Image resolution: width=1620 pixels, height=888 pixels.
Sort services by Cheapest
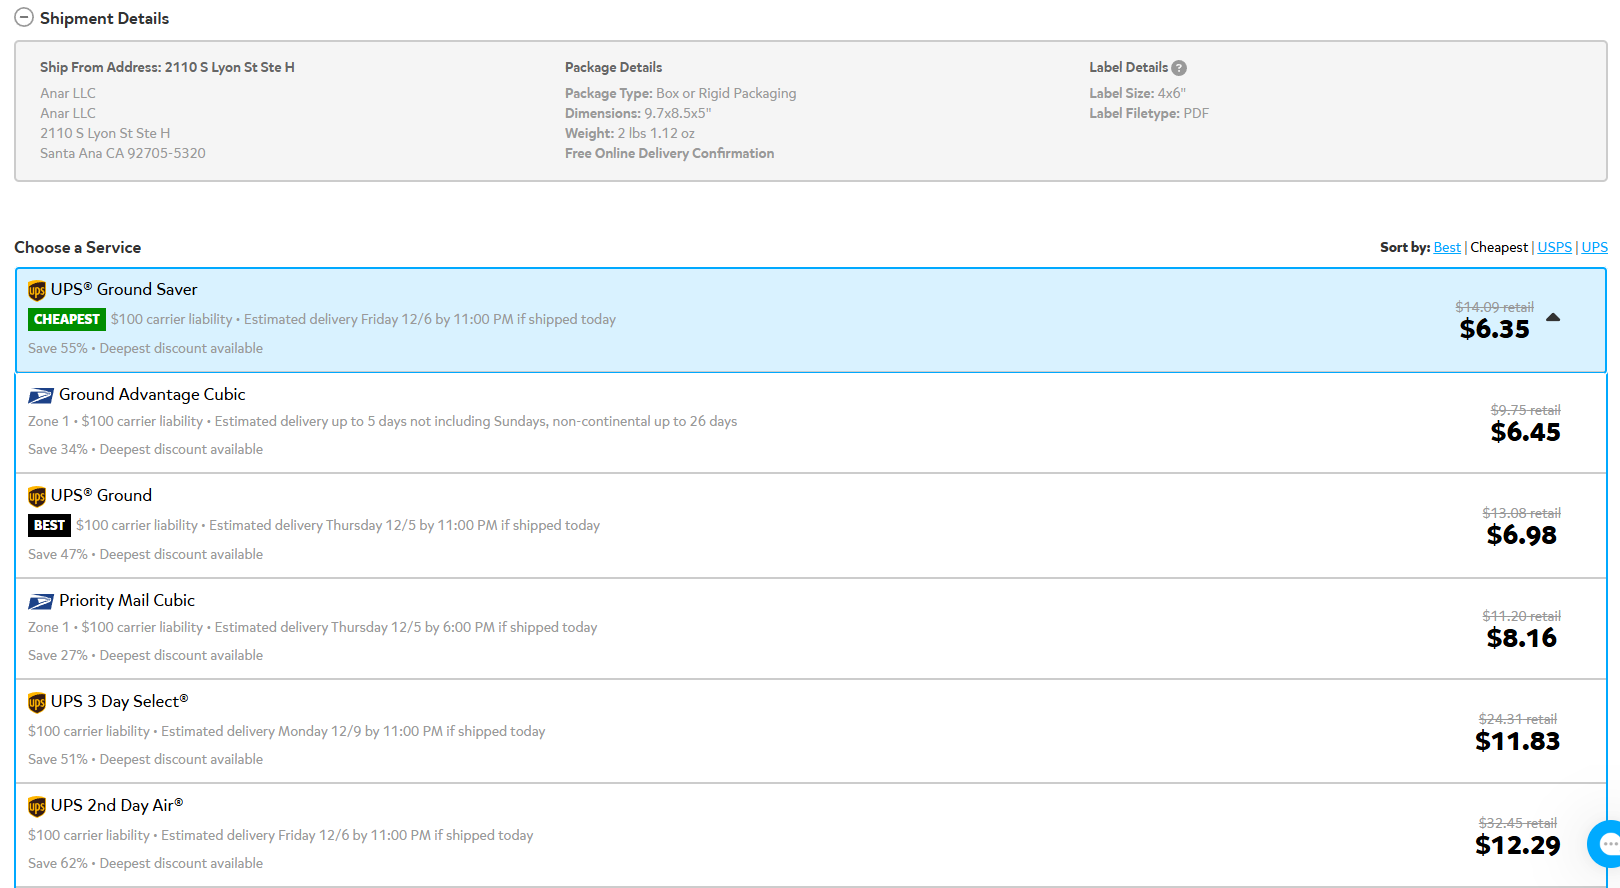click(x=1499, y=247)
